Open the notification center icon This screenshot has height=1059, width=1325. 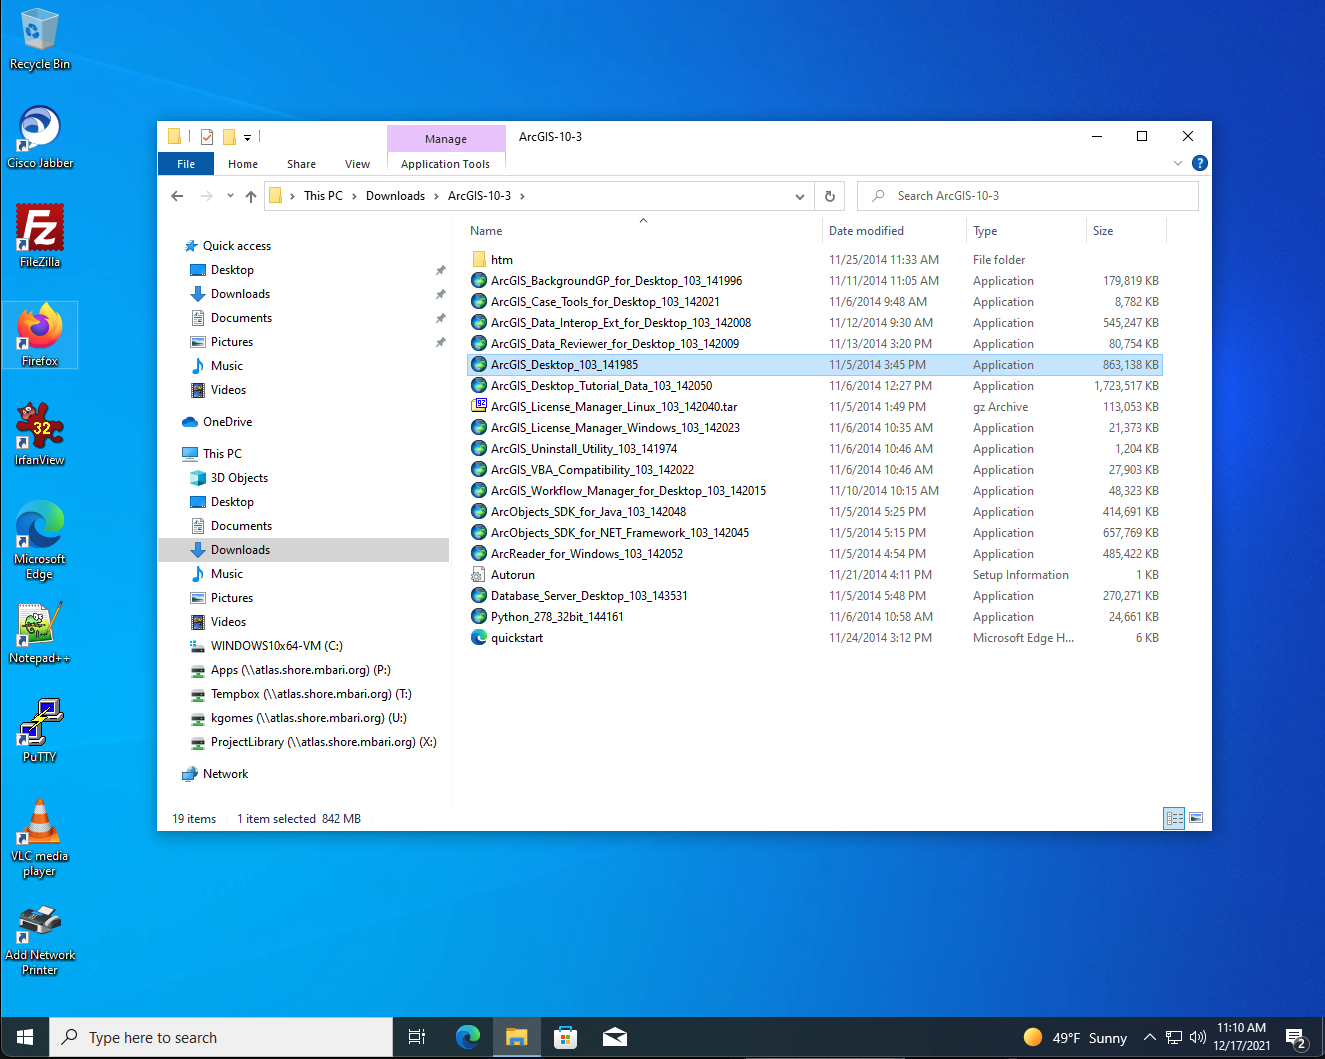tap(1296, 1038)
